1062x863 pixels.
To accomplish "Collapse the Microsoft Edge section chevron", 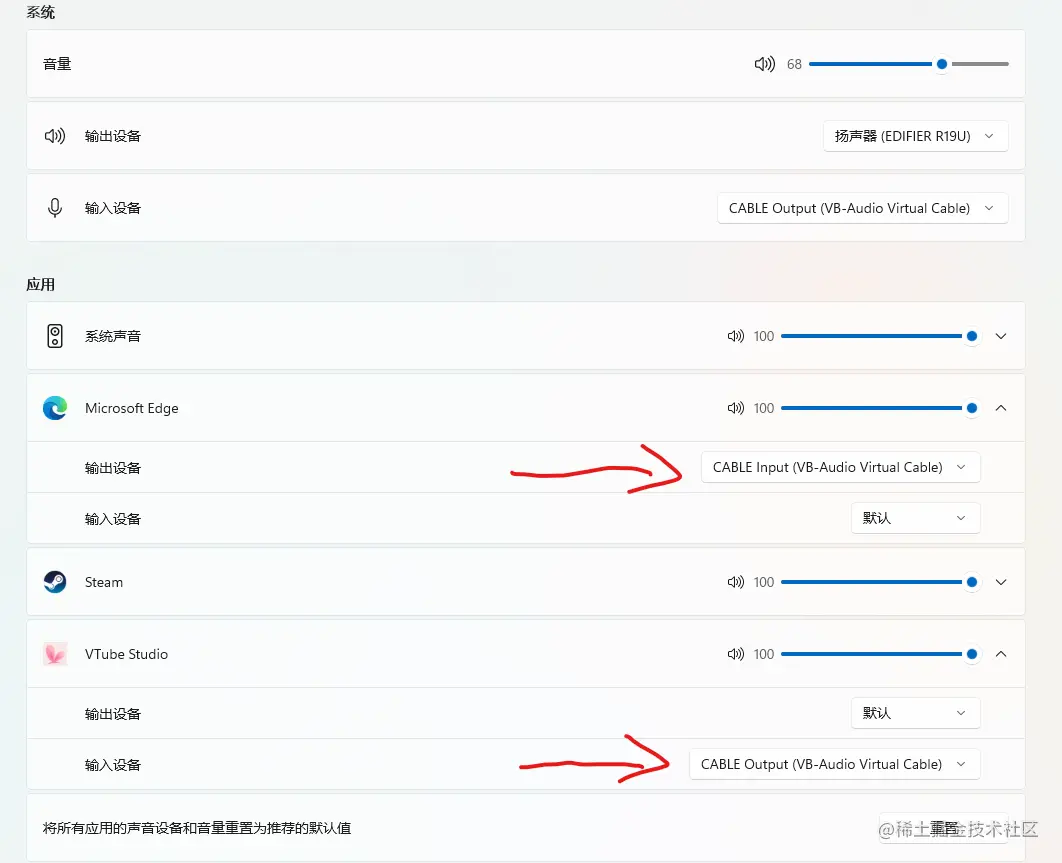I will 1000,408.
